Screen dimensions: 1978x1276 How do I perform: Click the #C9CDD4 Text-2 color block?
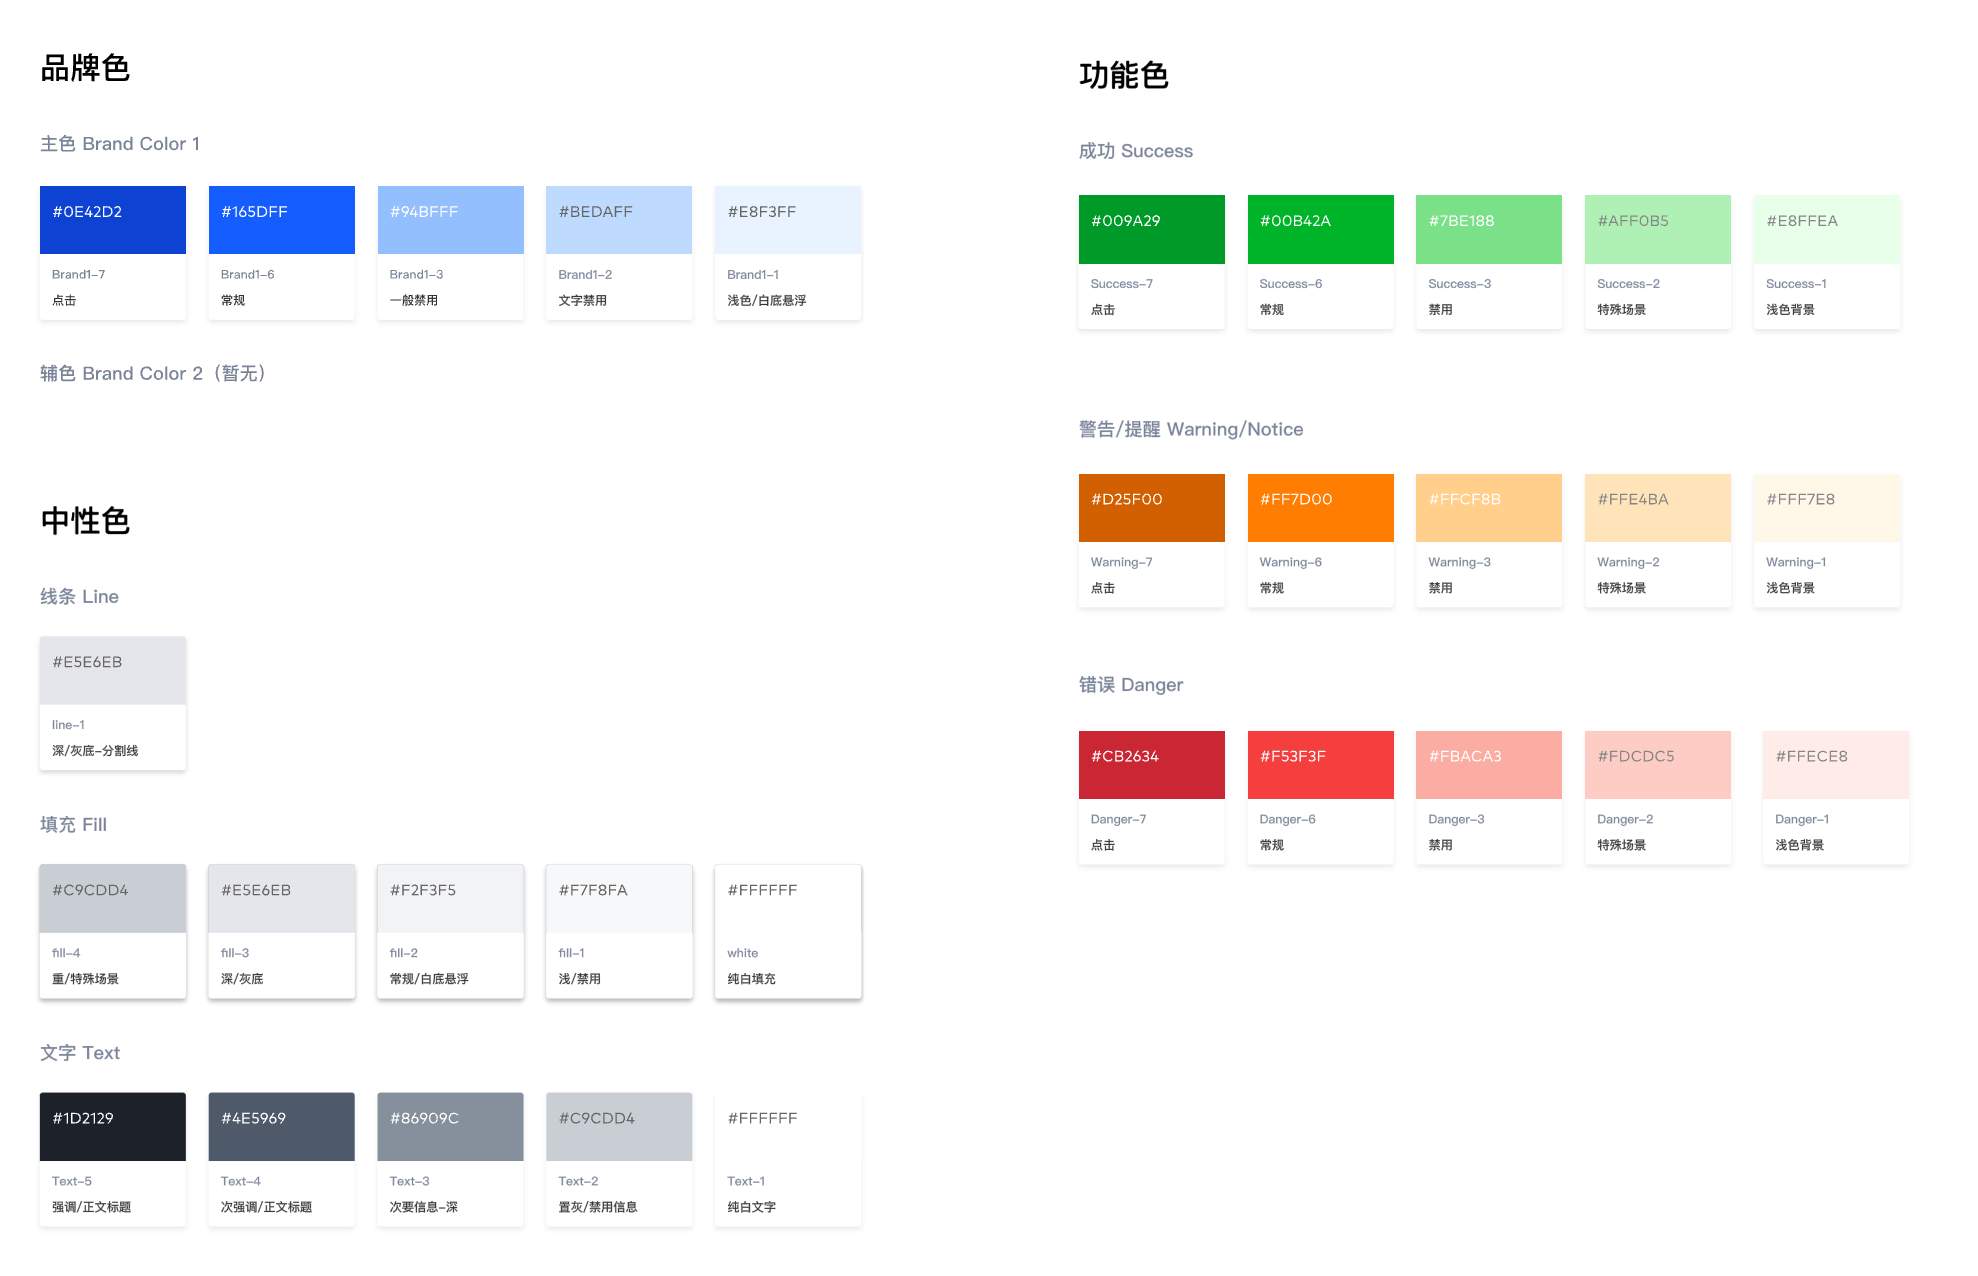[x=619, y=1127]
